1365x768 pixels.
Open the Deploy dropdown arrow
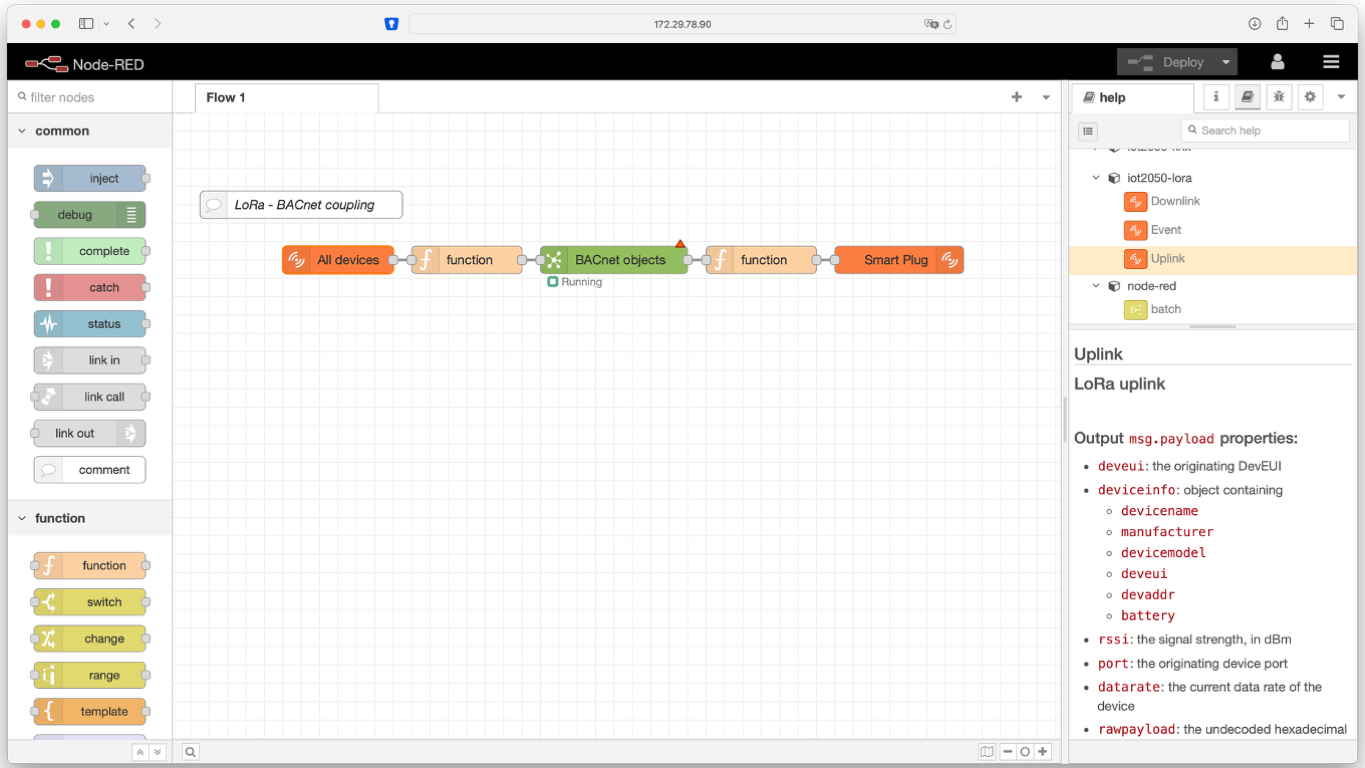pyautogui.click(x=1226, y=62)
